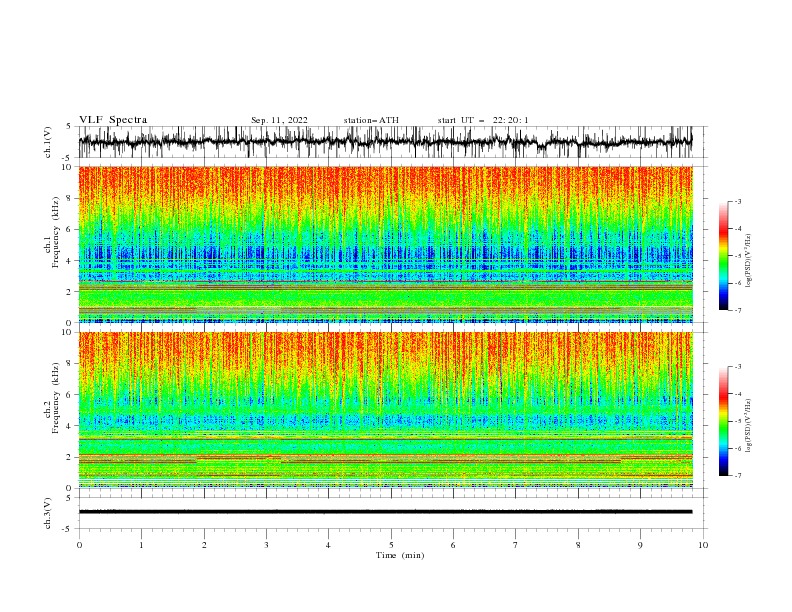
Task: Click time axis tick label "2"
Action: (204, 545)
